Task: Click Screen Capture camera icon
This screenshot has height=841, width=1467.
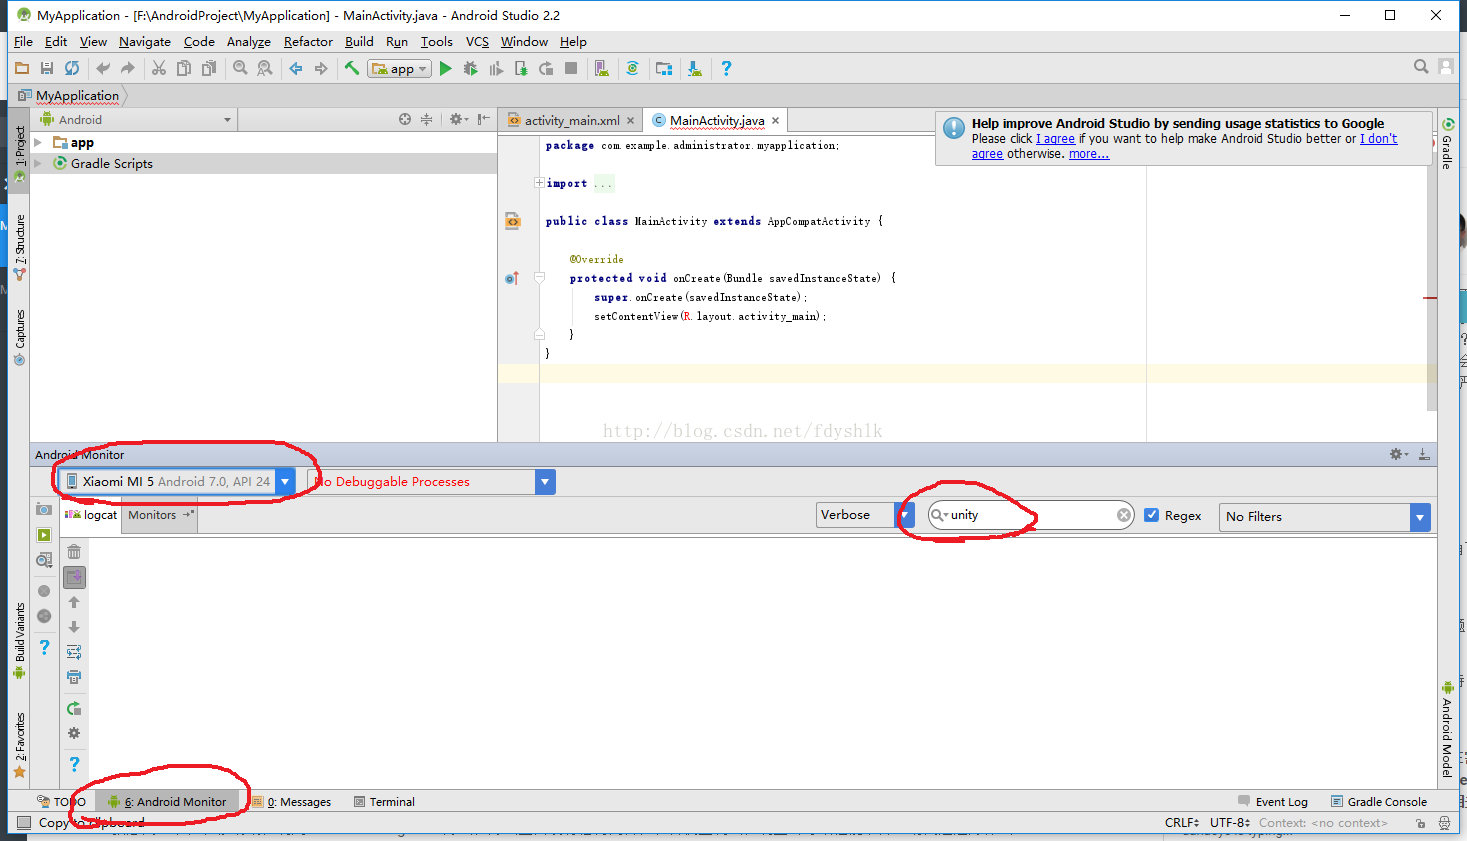Action: coord(44,509)
